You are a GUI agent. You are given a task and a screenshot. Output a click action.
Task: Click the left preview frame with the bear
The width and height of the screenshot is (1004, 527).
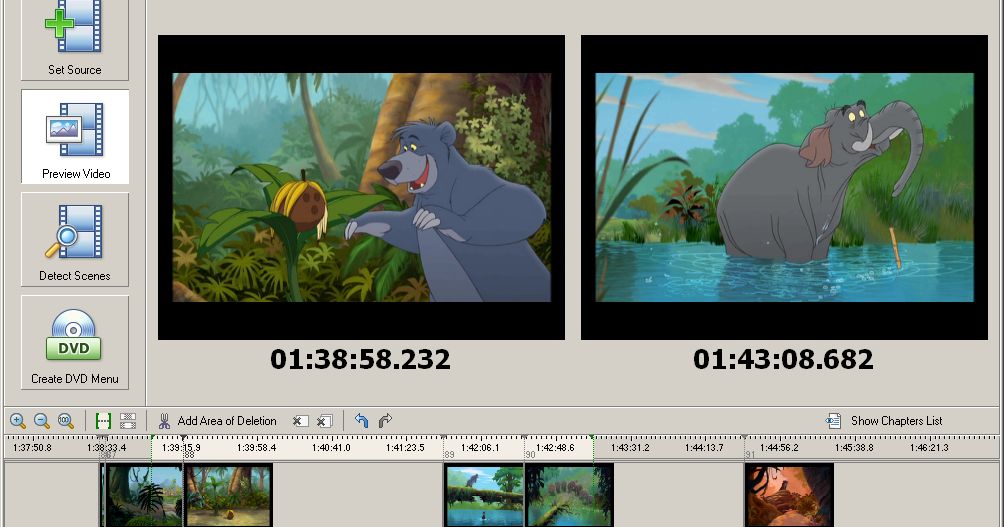click(361, 187)
